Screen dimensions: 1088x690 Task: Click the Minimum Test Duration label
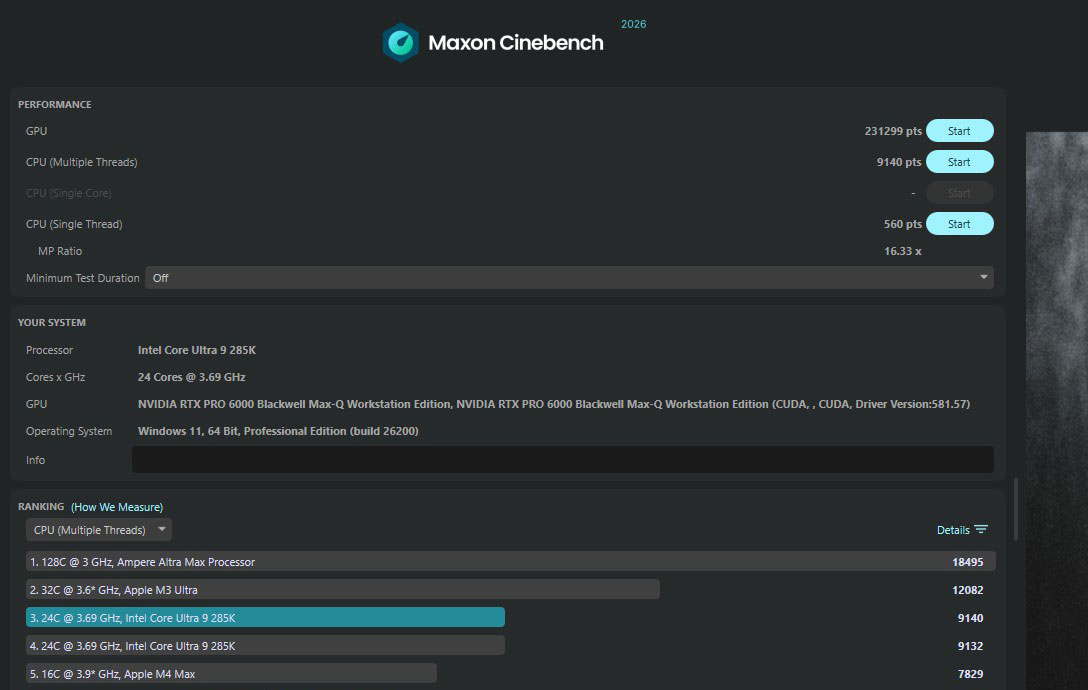coord(83,278)
